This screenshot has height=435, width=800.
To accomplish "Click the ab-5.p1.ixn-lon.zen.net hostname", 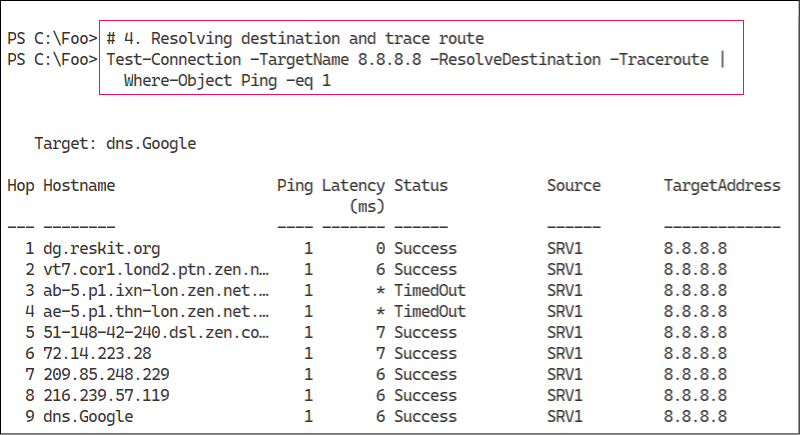I will pos(156,291).
